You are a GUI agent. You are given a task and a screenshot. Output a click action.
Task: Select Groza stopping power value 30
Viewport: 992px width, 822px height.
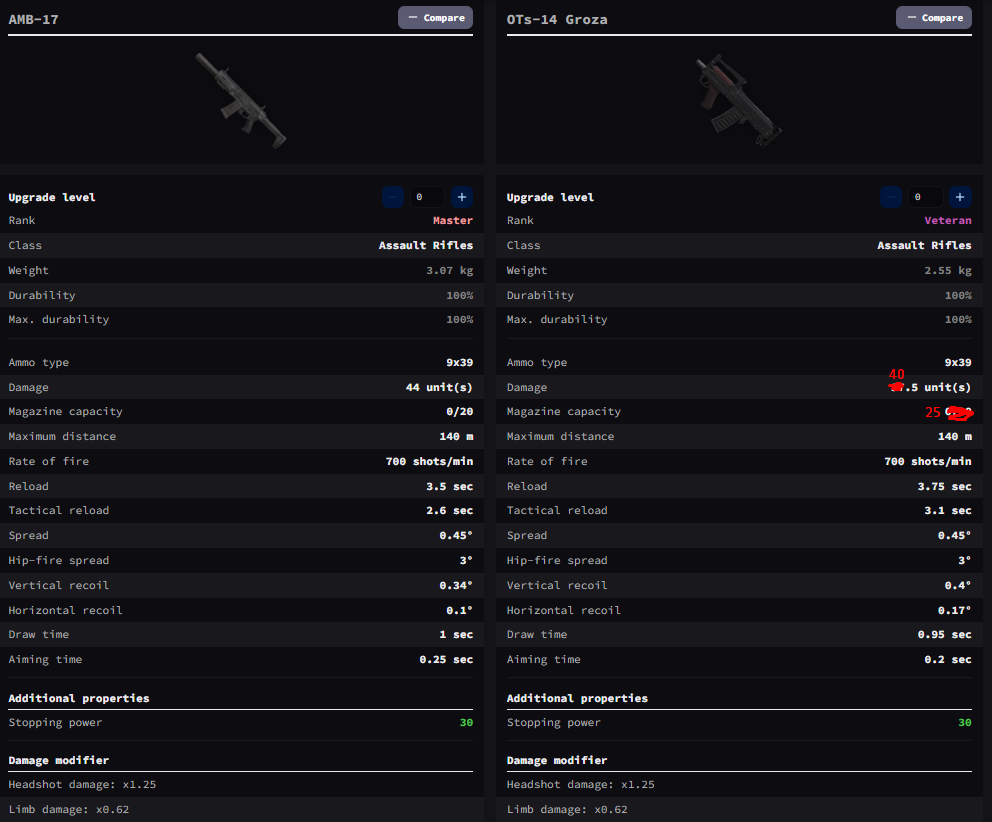click(965, 722)
